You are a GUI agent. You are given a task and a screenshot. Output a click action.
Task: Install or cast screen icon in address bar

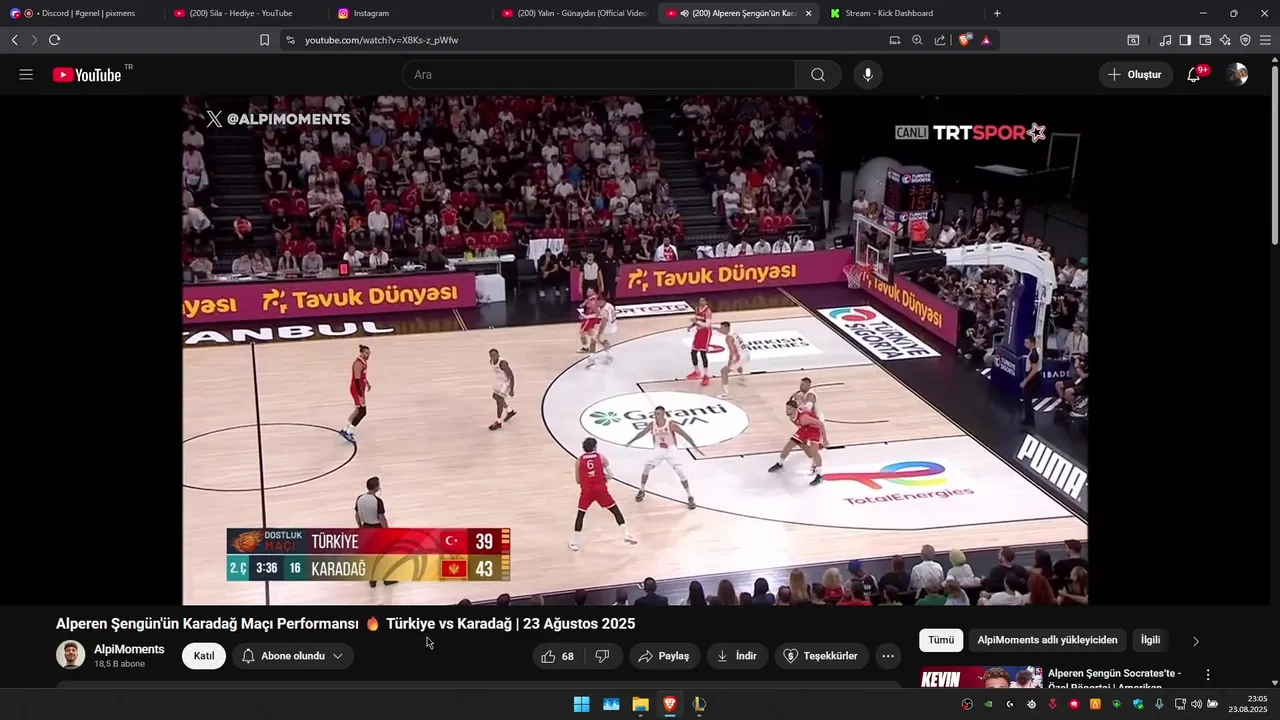point(895,40)
